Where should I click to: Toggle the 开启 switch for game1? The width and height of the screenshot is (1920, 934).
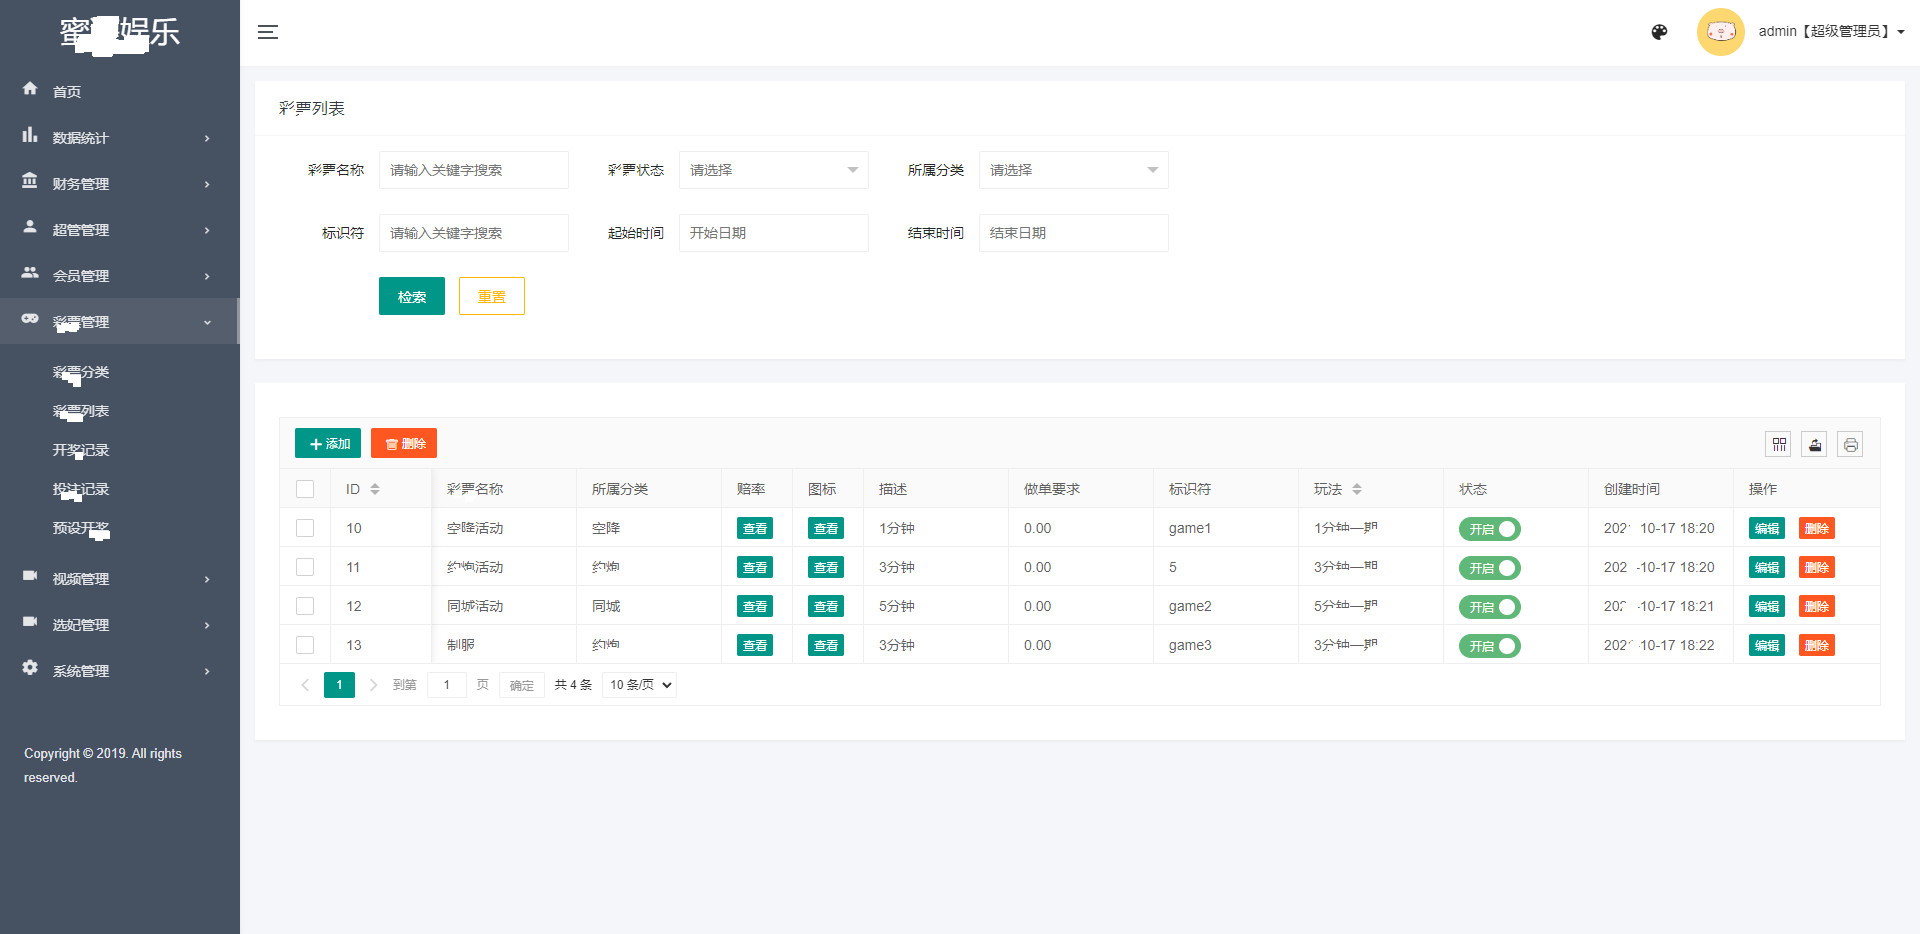(1490, 529)
